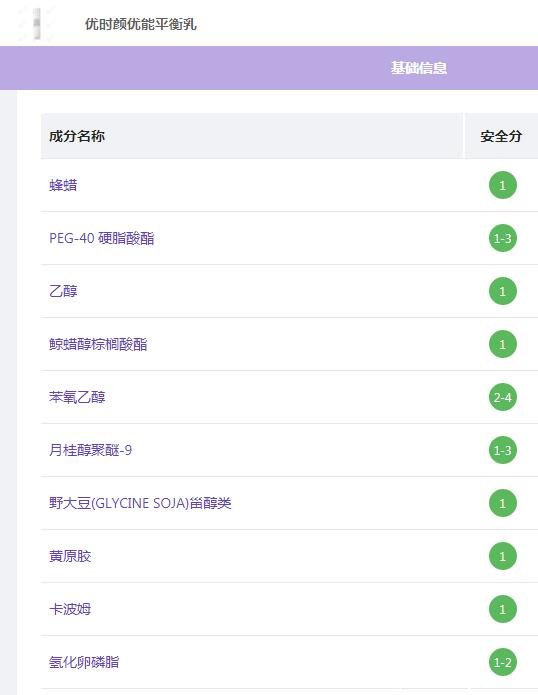Image resolution: width=538 pixels, height=695 pixels.
Task: Open the 月桂醇聚醚-9 ingredient link
Action: pos(90,450)
